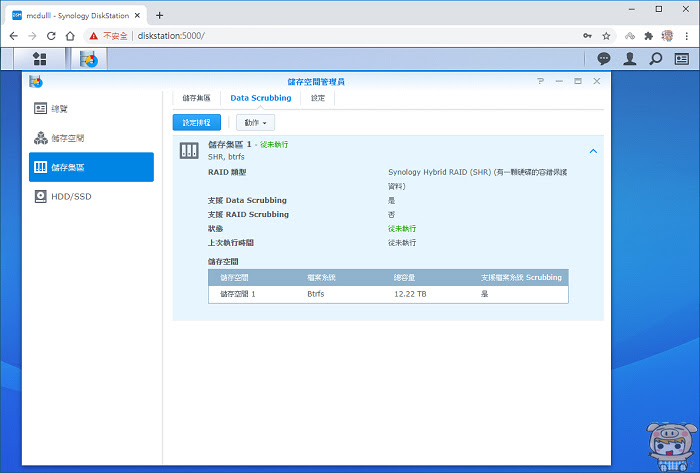Open a new browser tab
The height and width of the screenshot is (473, 700).
tap(159, 16)
